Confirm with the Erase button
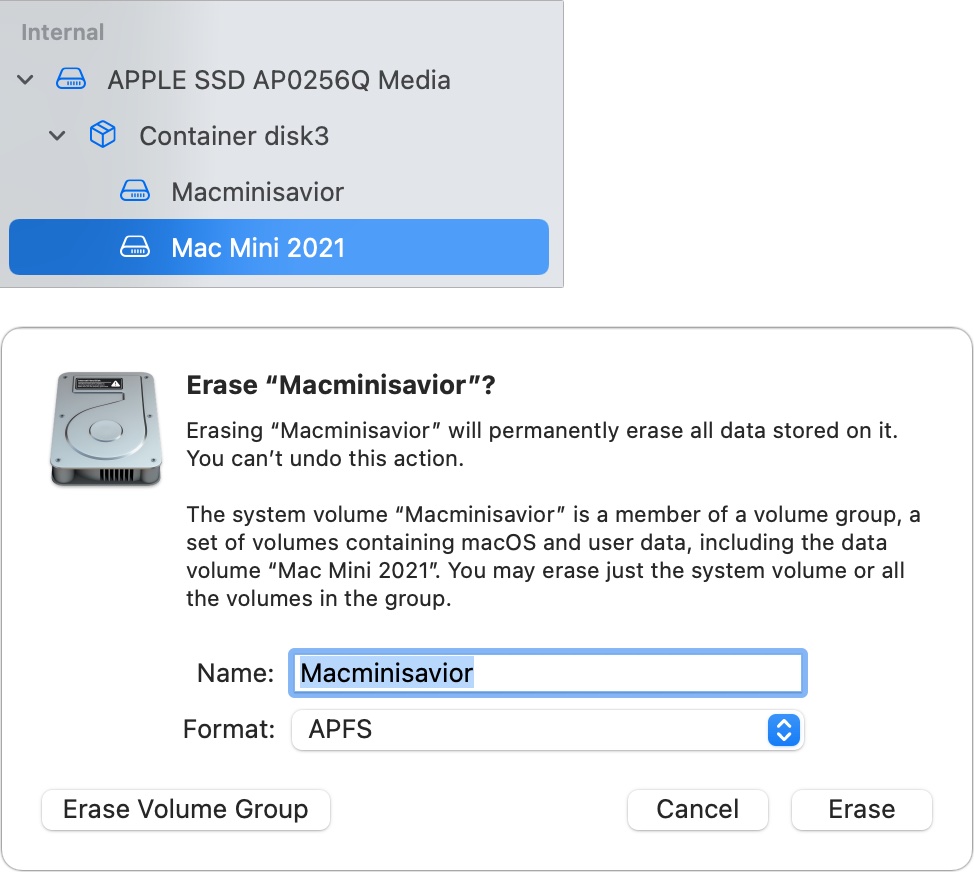 [861, 809]
